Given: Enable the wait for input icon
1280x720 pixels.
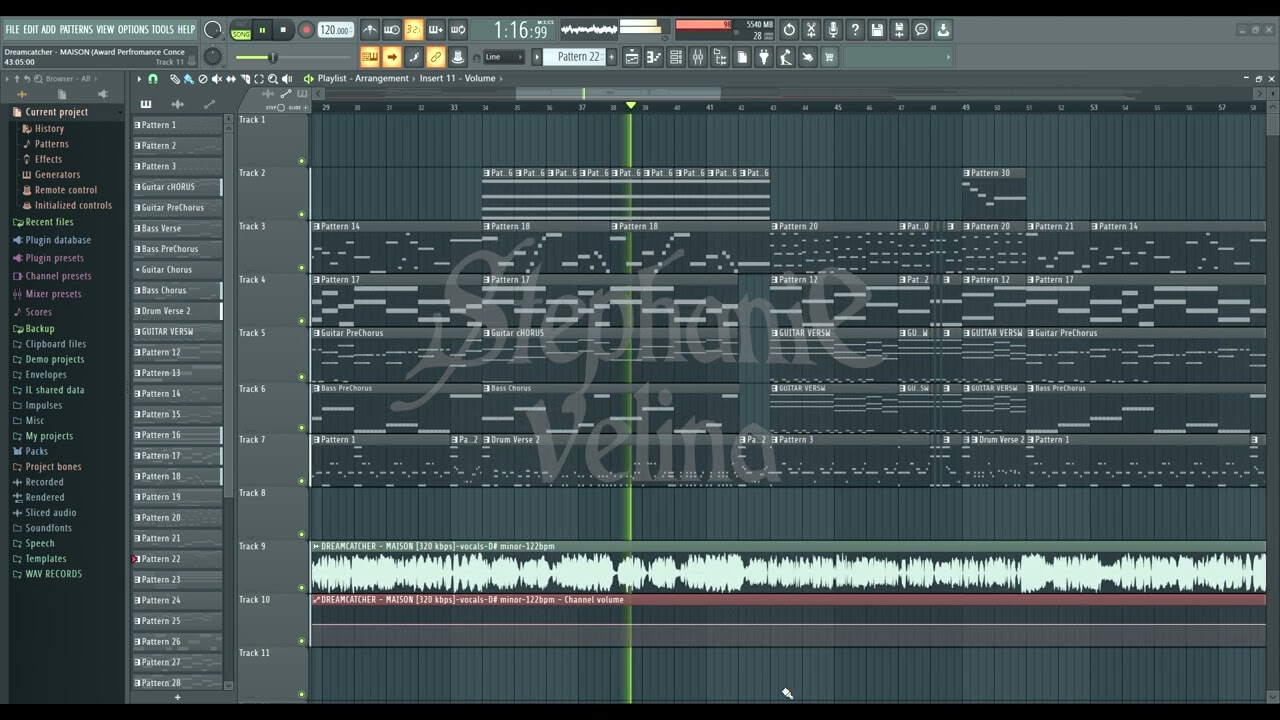Looking at the screenshot, I should point(392,30).
